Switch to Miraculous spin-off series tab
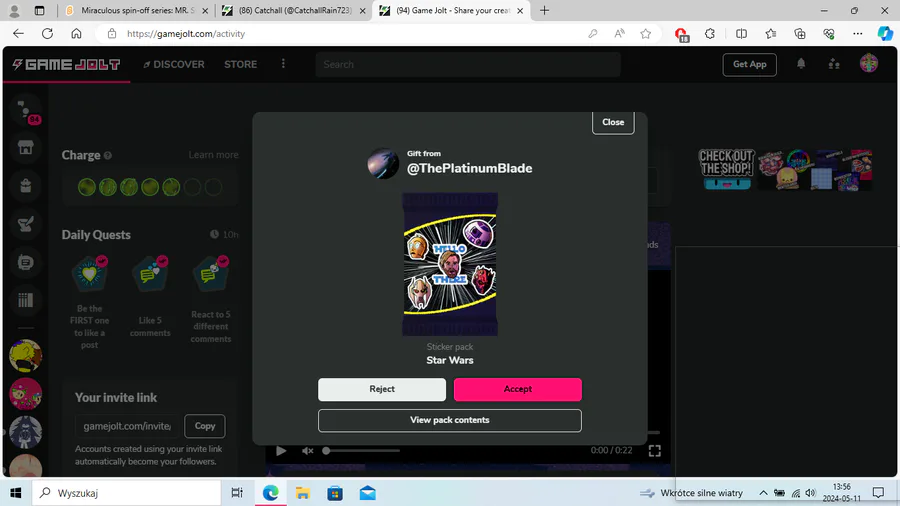900x506 pixels. (138, 10)
